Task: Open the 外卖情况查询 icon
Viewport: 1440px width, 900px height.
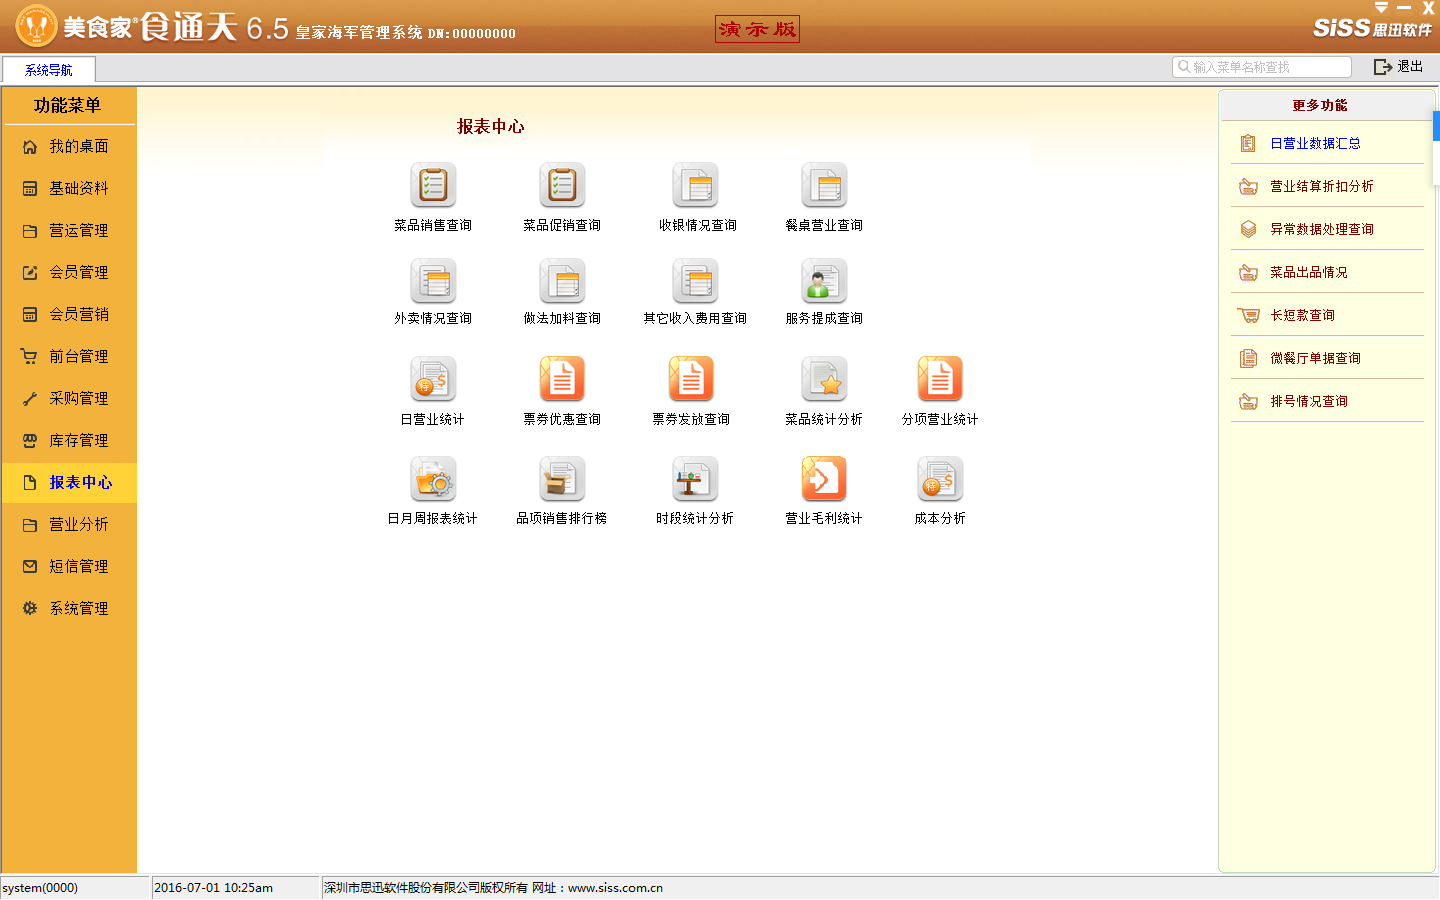Action: point(433,281)
